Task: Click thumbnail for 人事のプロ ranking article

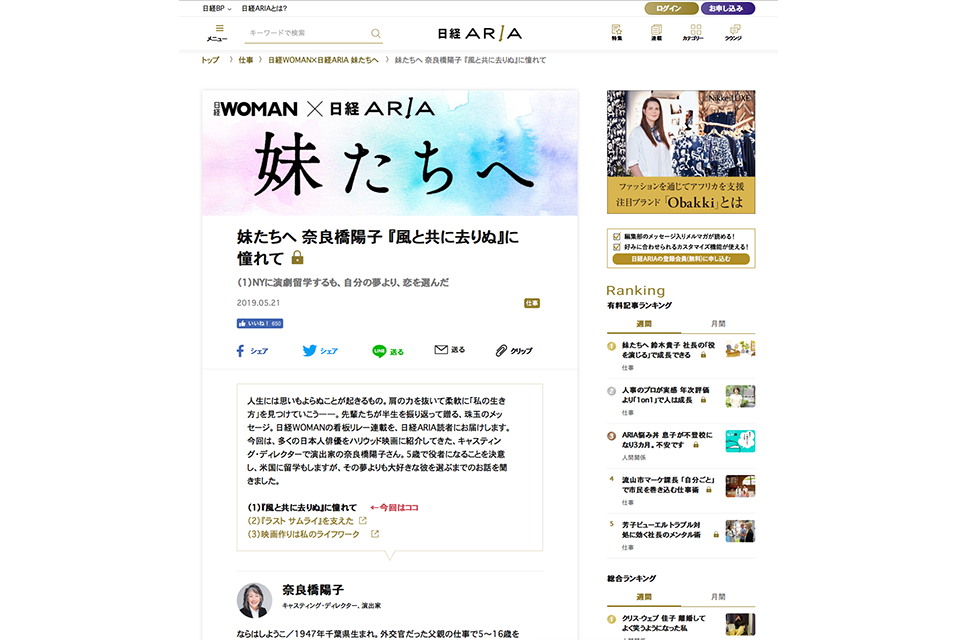Action: [740, 396]
